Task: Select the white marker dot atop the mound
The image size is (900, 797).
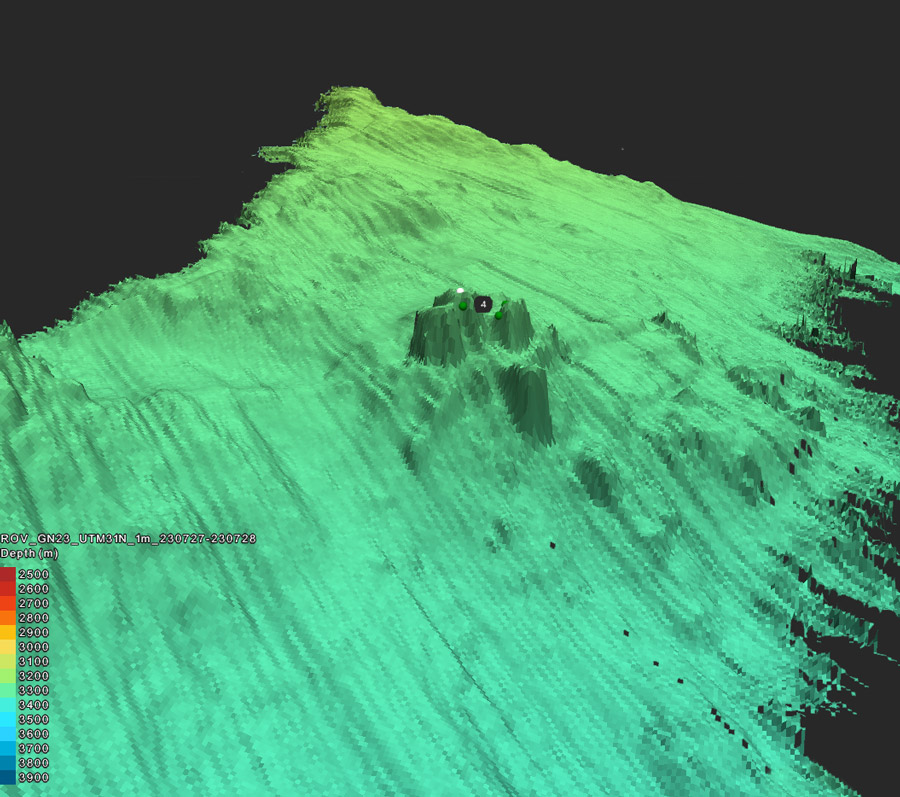Action: pyautogui.click(x=460, y=290)
